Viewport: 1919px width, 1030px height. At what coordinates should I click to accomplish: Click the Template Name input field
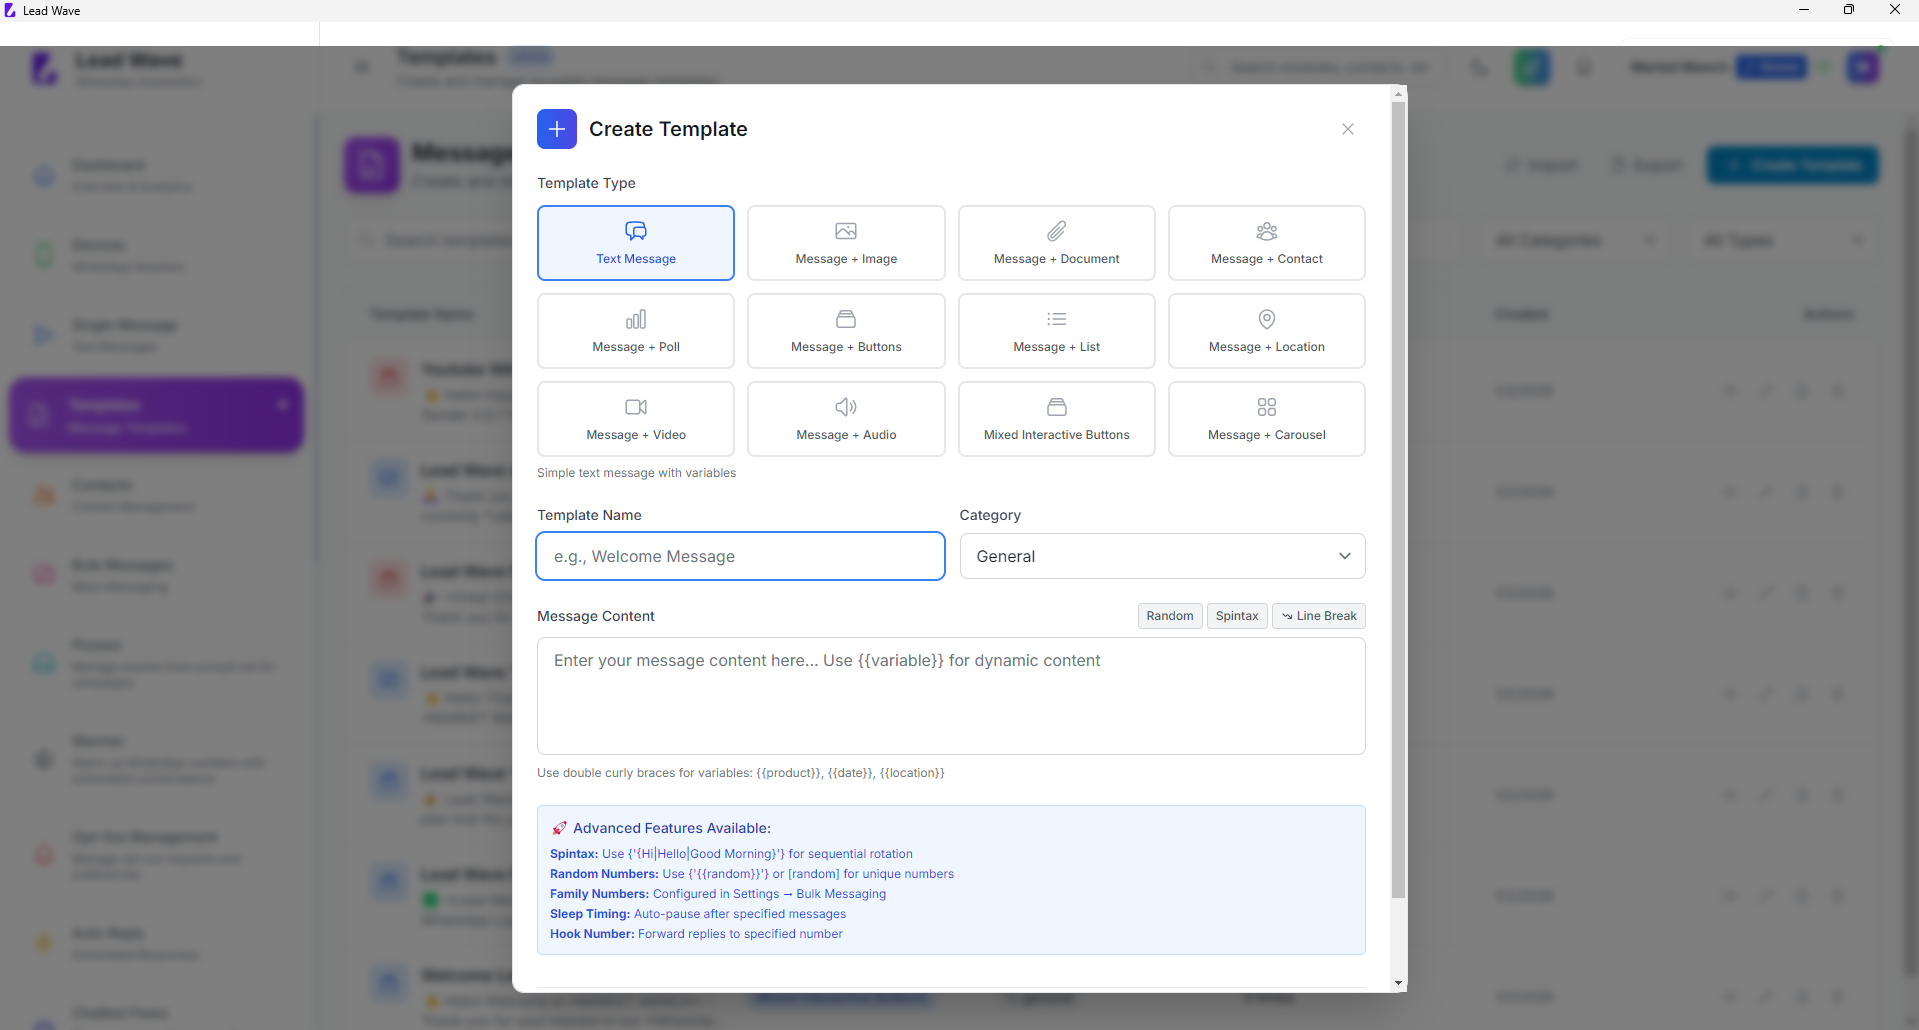(x=740, y=556)
